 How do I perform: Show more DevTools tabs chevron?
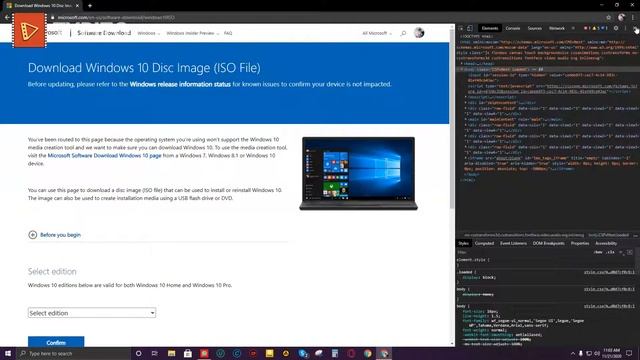573,28
